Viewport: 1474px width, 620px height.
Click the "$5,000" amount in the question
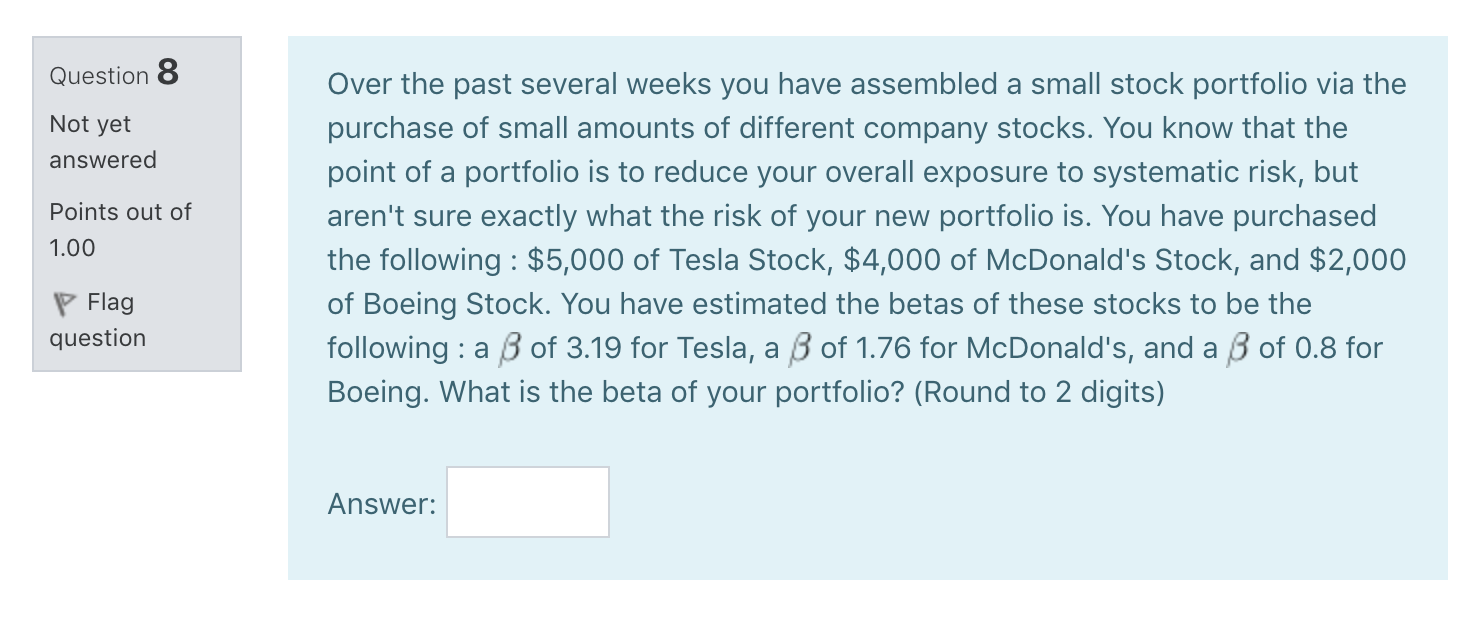pos(576,260)
